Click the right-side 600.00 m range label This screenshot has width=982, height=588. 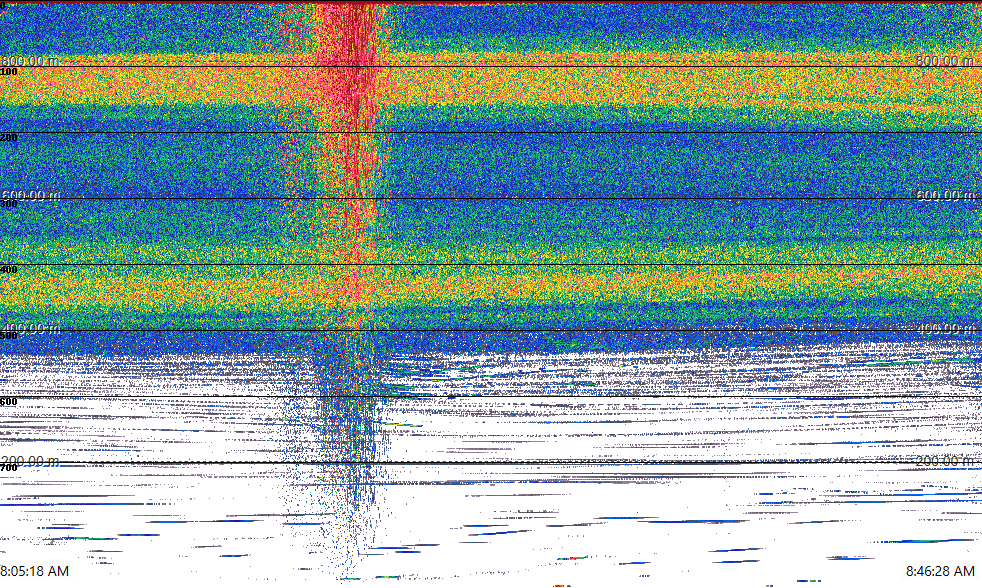click(945, 195)
